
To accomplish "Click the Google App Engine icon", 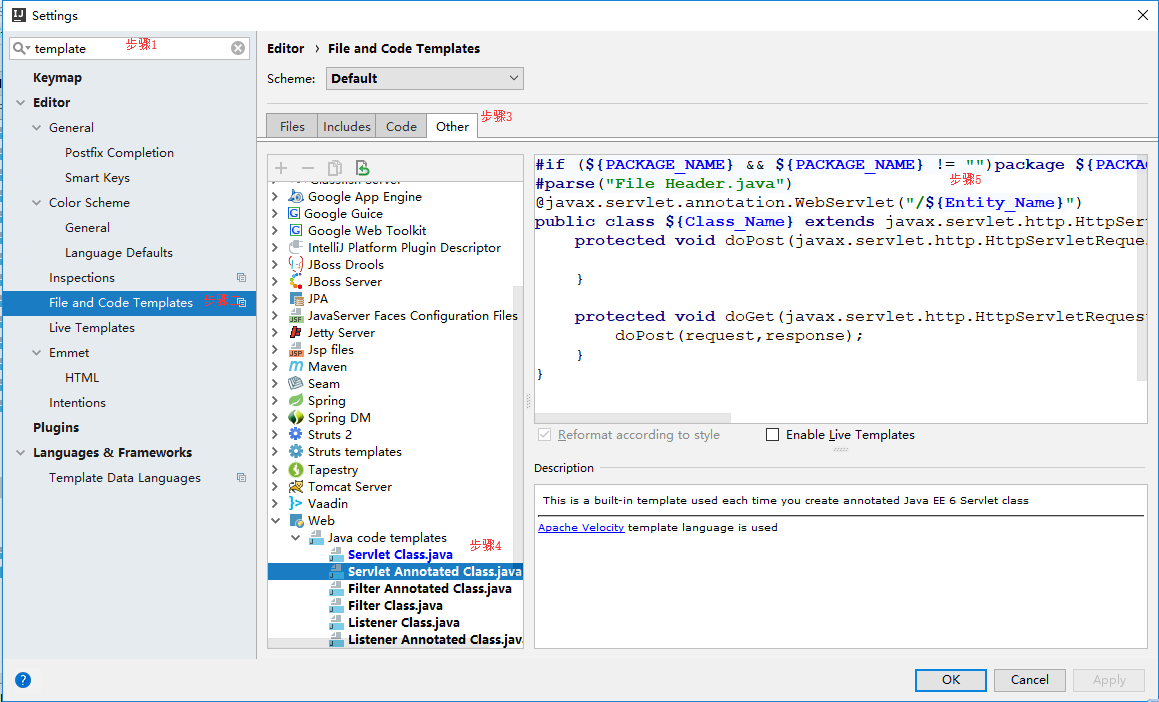I will (296, 197).
